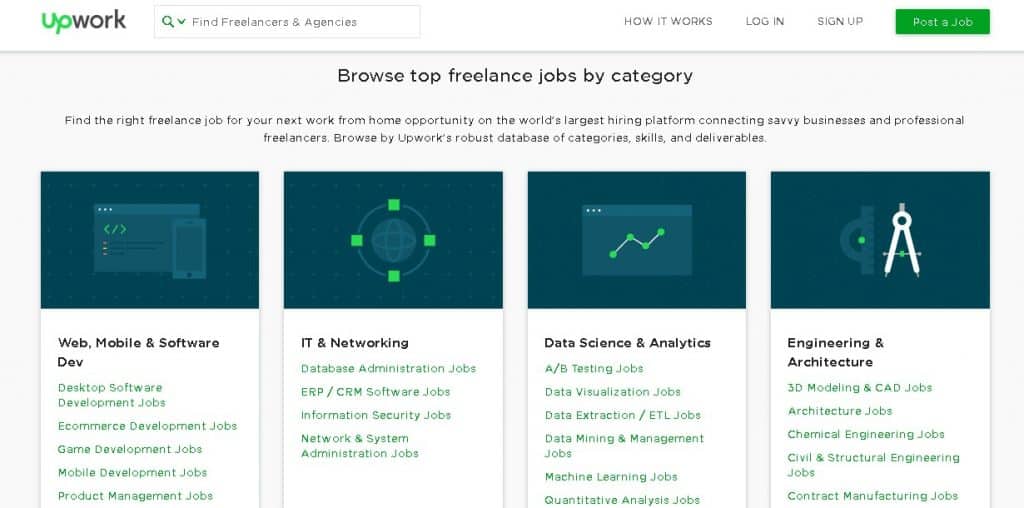Open the How It Works menu item
Viewport: 1024px width, 508px height.
668,22
